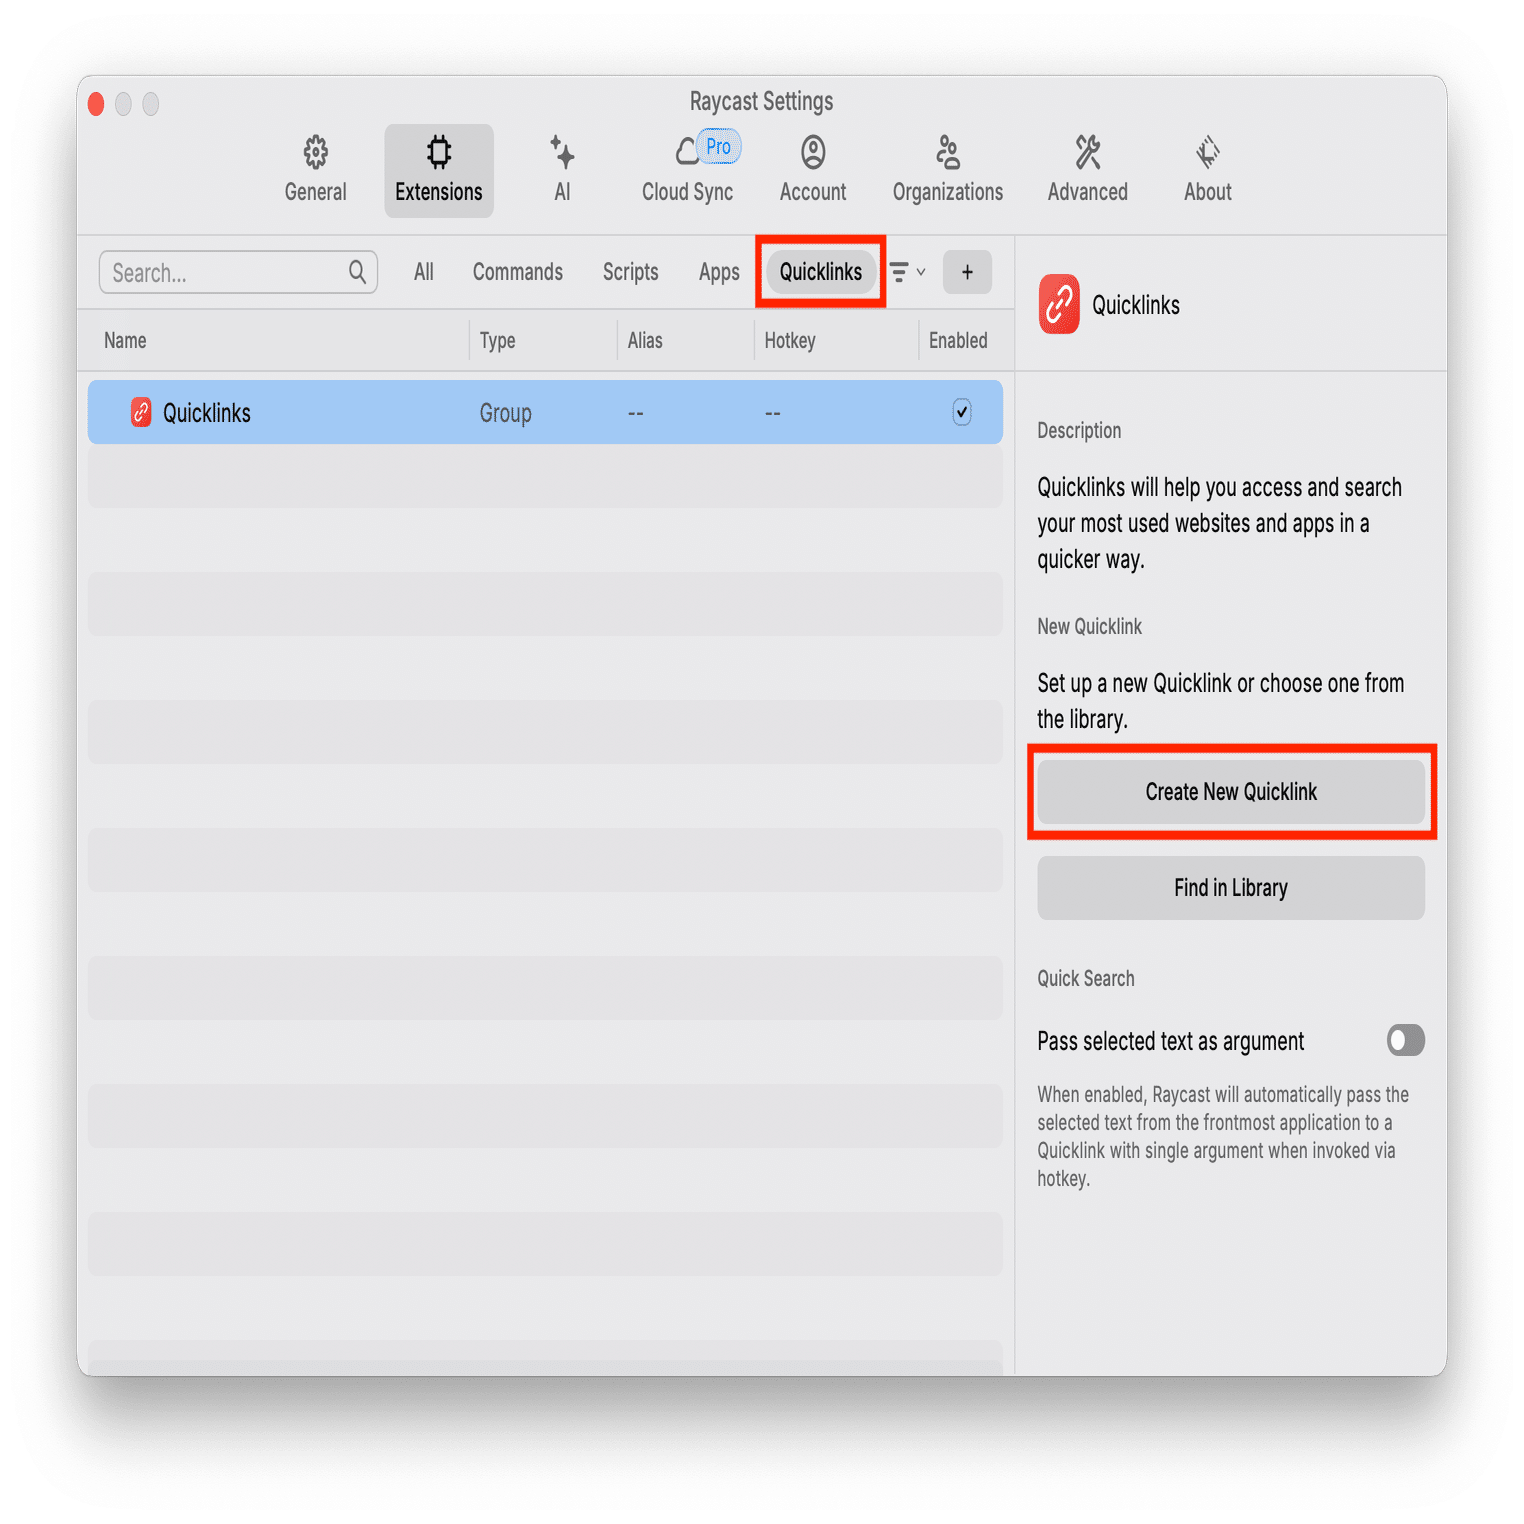Select the Quicklinks group row
1524x1524 pixels.
click(x=545, y=412)
